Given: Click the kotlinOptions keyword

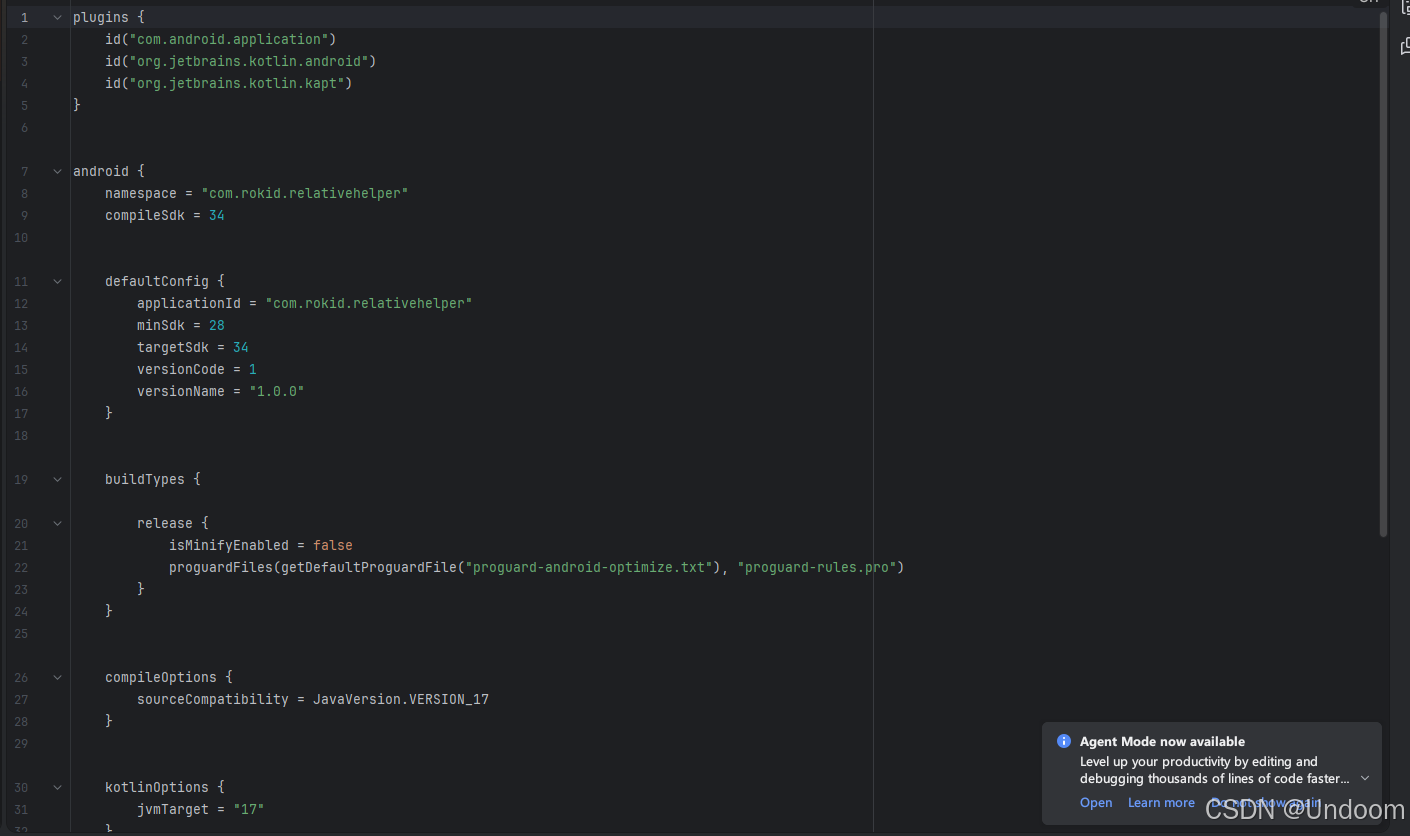Looking at the screenshot, I should tap(157, 787).
